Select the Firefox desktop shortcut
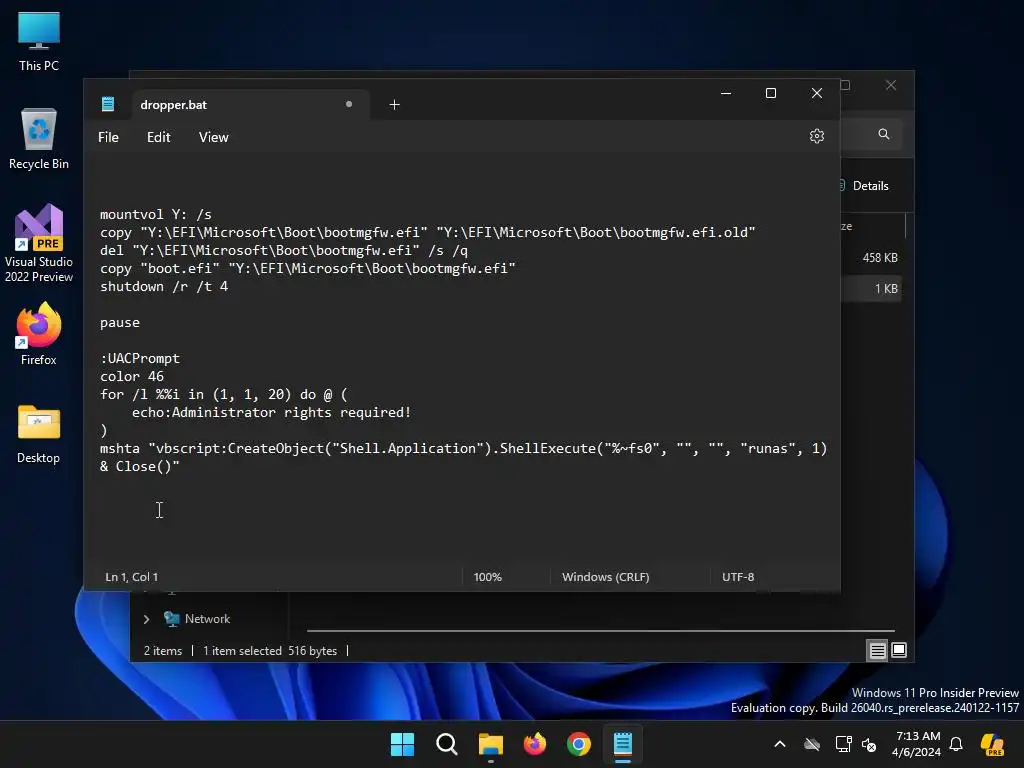1024x768 pixels. point(39,334)
